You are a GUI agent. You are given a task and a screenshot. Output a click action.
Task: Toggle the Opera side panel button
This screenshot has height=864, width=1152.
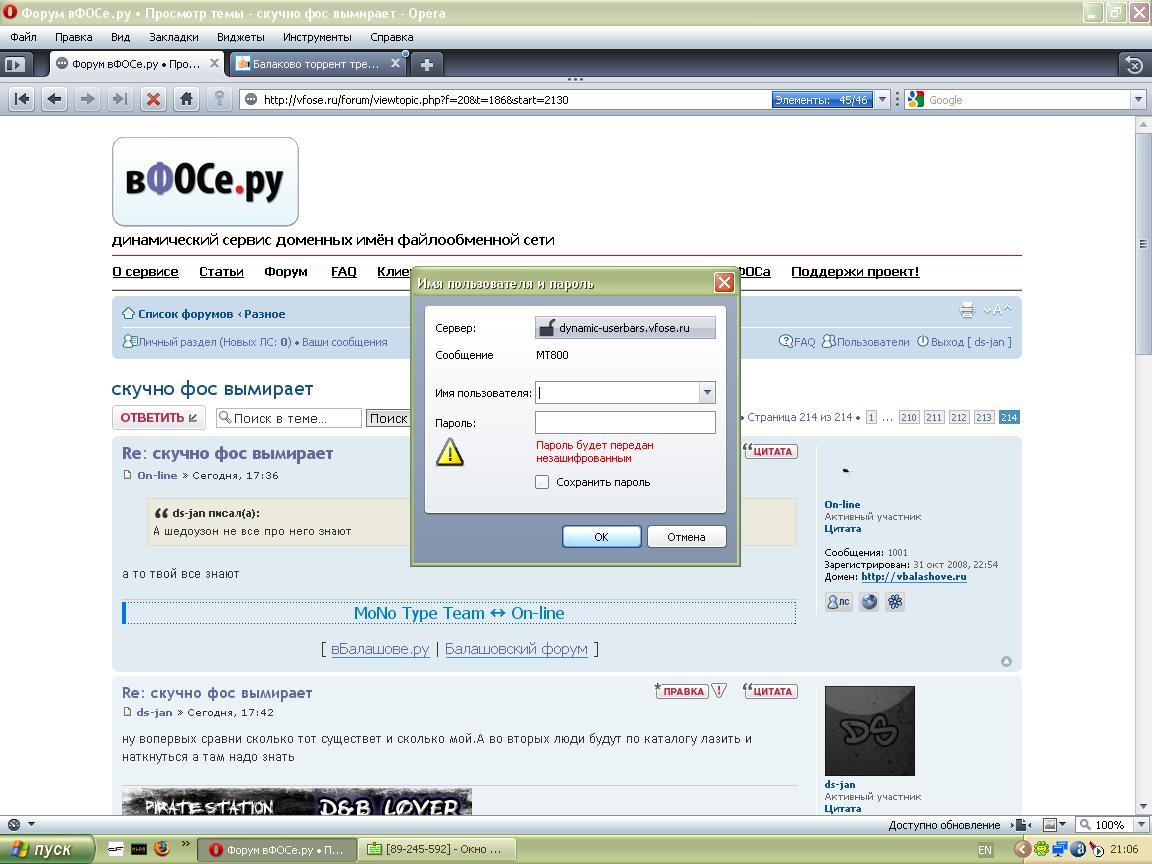(14, 64)
